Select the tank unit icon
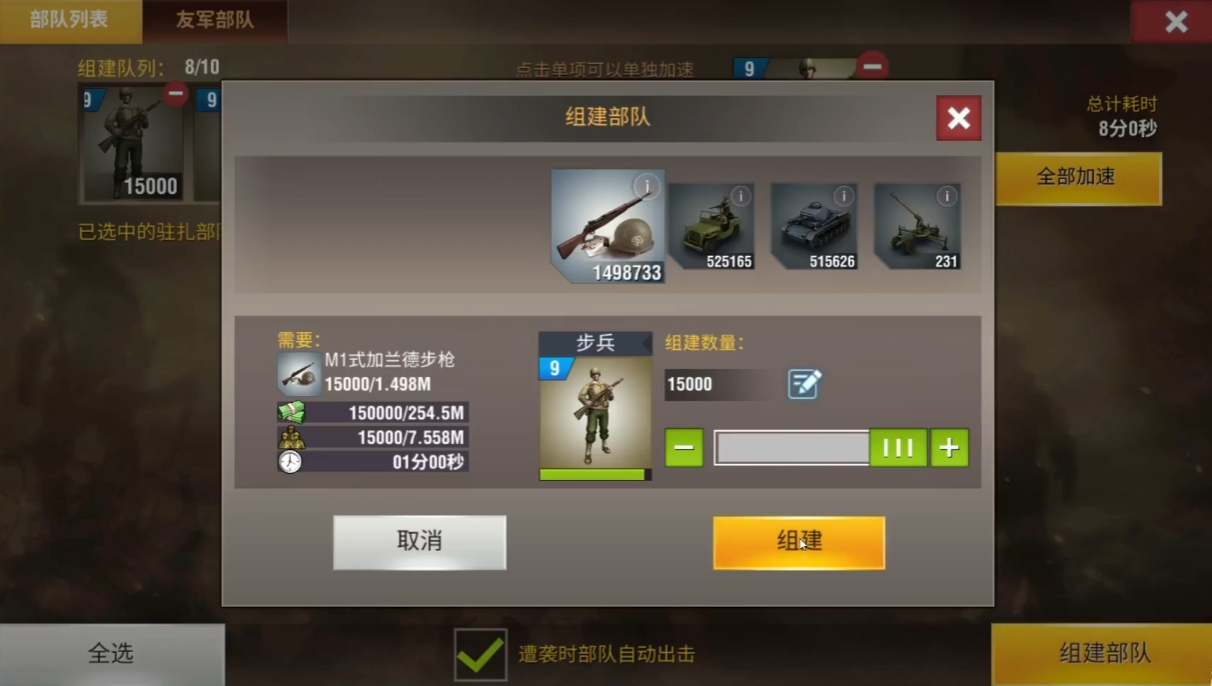Viewport: 1212px width, 686px height. point(814,226)
